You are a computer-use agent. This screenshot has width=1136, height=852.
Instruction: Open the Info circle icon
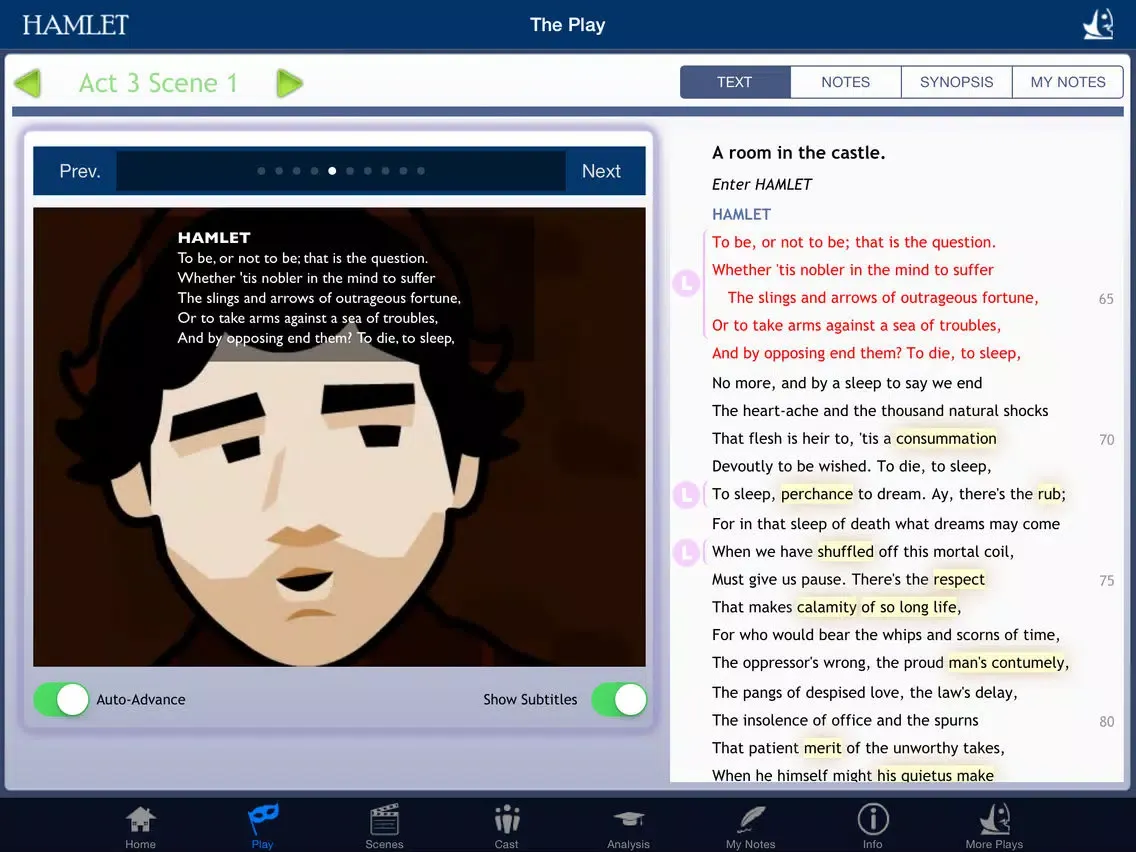click(873, 827)
